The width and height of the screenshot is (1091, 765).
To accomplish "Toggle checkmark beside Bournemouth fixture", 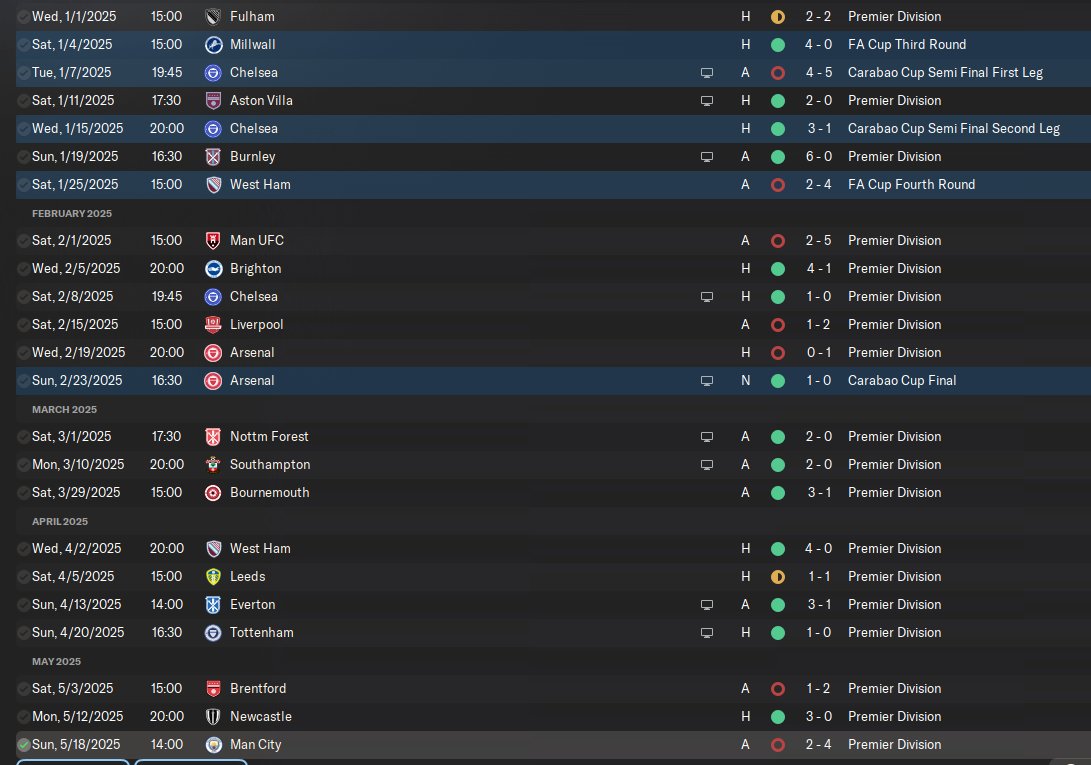I will coord(23,493).
